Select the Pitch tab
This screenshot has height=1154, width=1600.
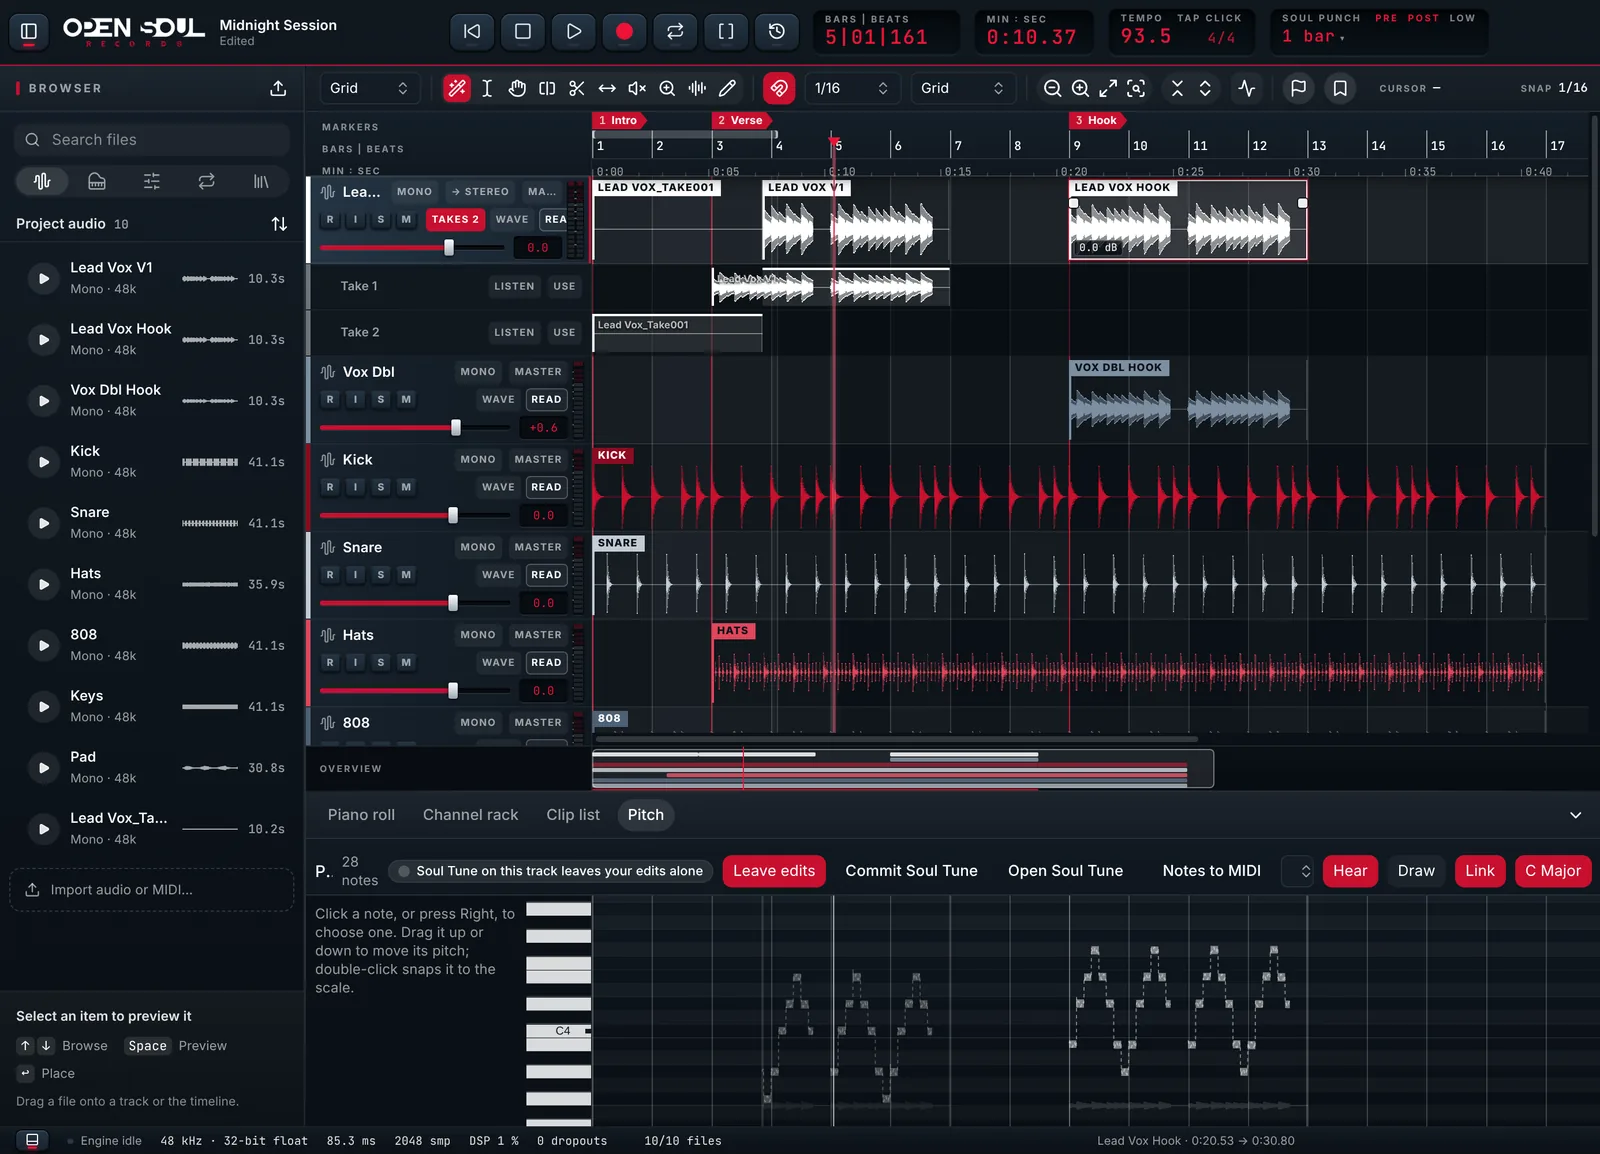tap(645, 815)
